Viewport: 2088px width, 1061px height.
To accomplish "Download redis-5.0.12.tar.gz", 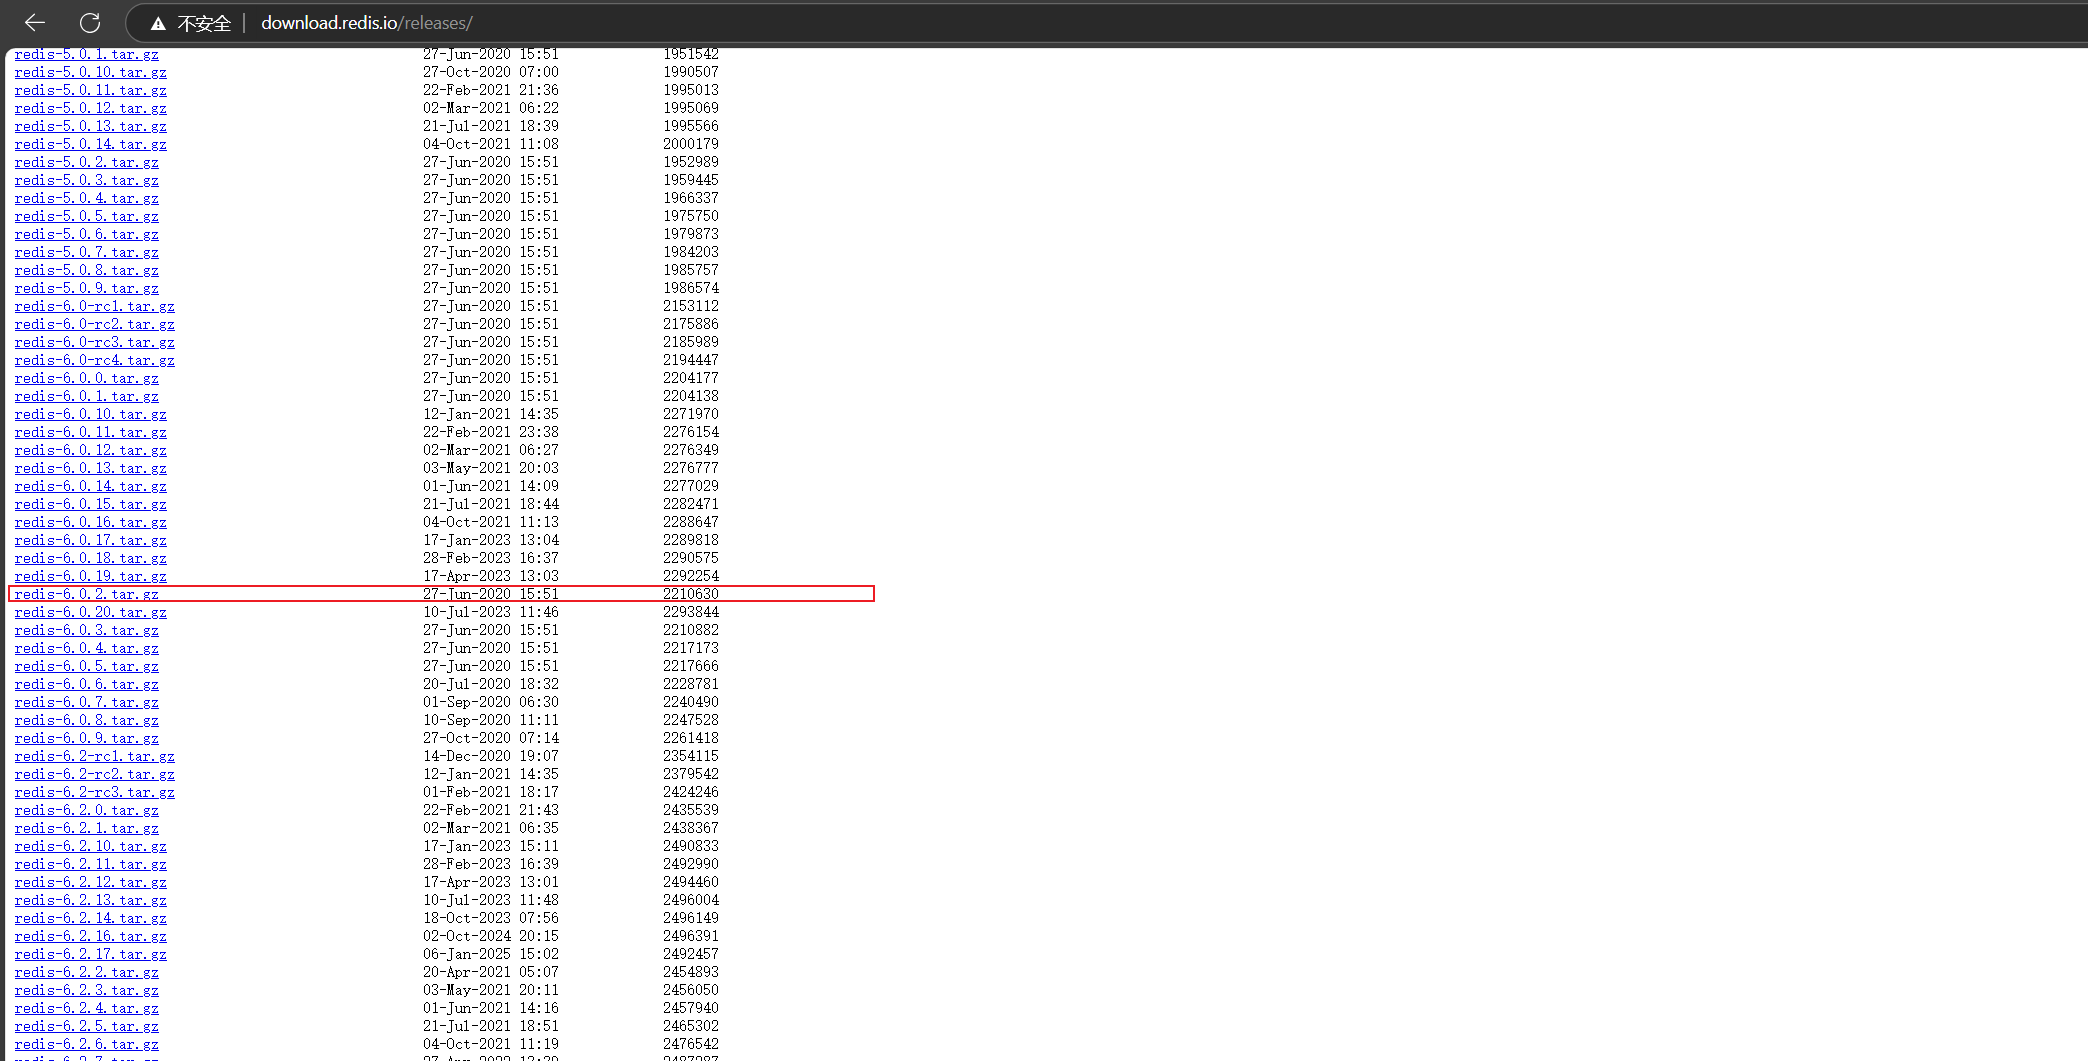I will pyautogui.click(x=91, y=108).
